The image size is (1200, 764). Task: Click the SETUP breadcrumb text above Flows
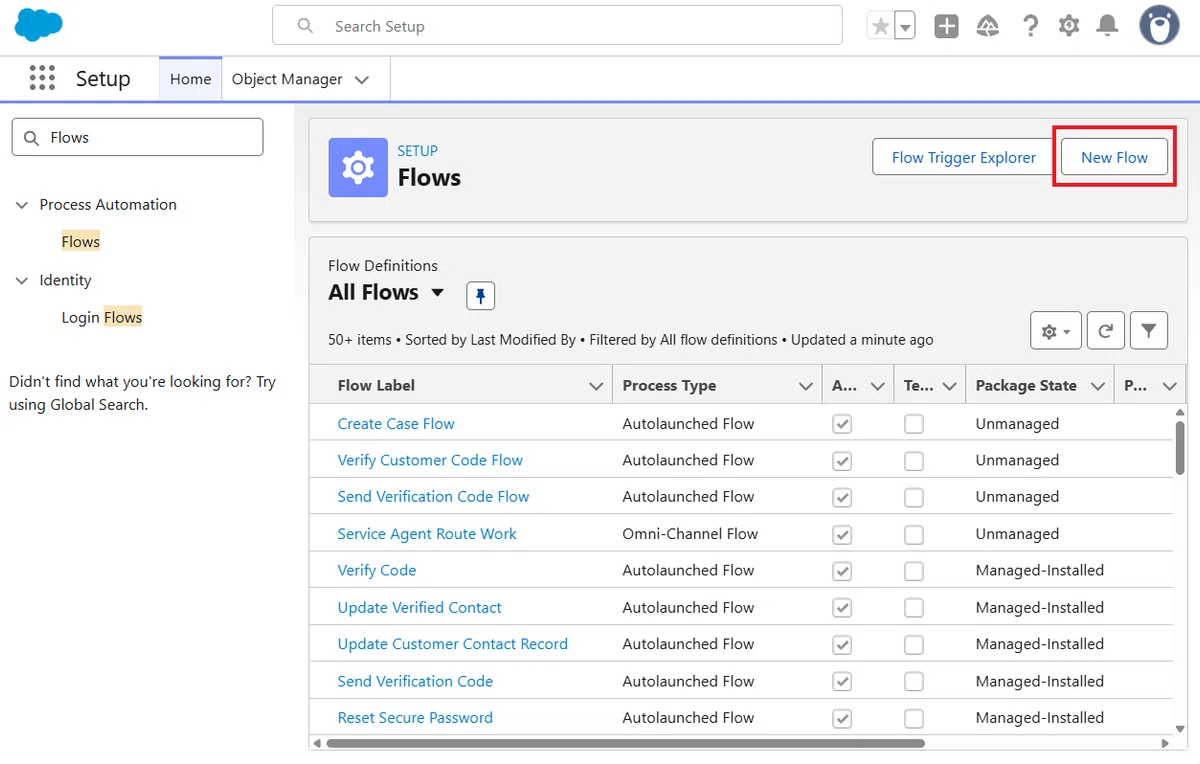[x=418, y=151]
